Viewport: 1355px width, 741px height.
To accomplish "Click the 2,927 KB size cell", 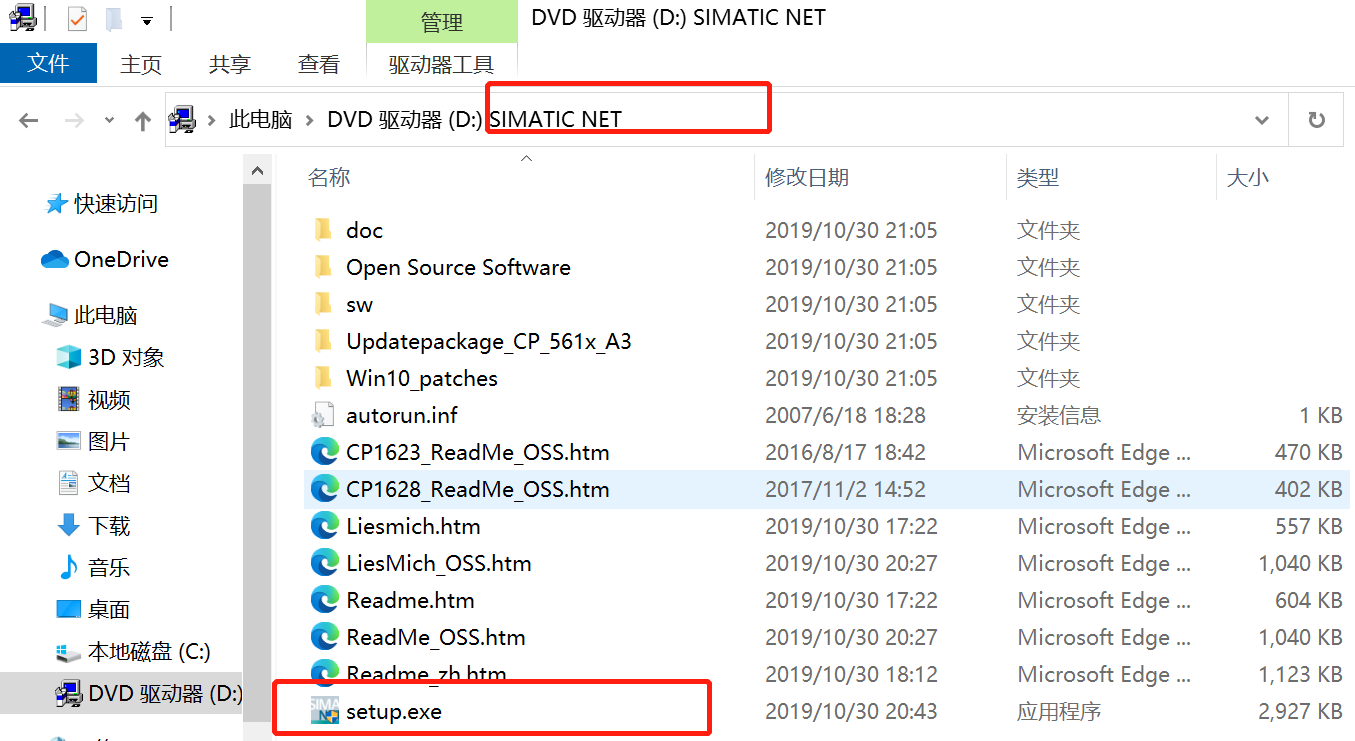I will pyautogui.click(x=1300, y=712).
